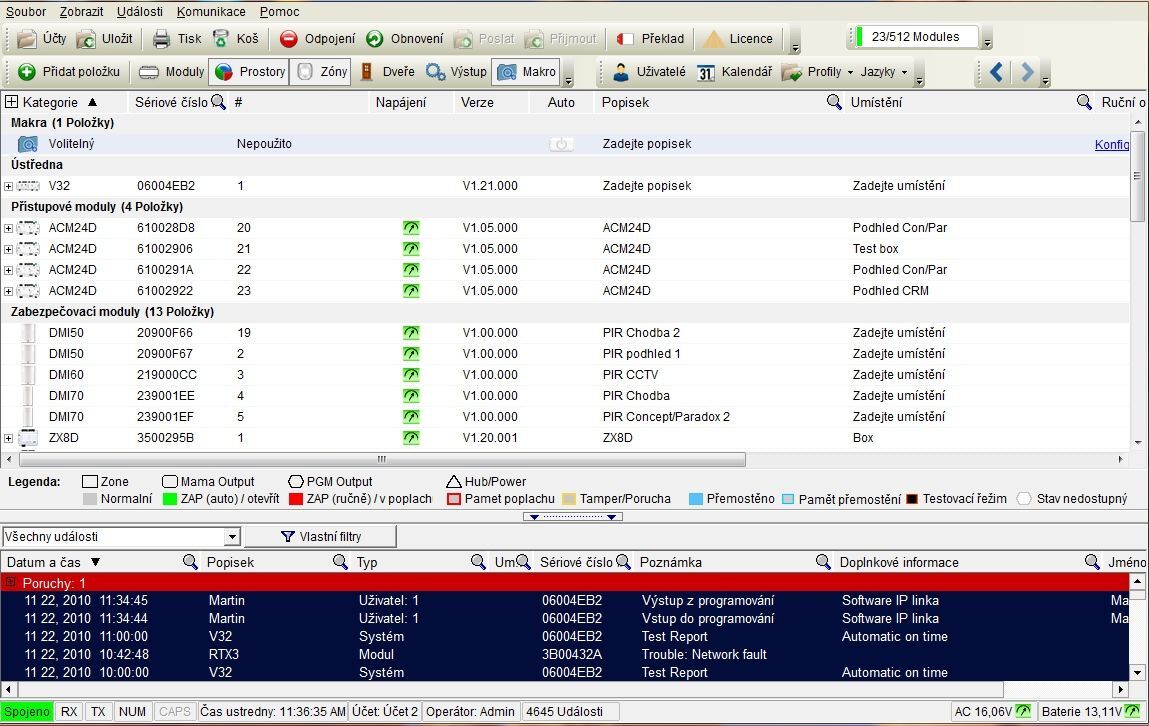Click the Uložit save icon
The width and height of the screenshot is (1149, 726).
87,39
